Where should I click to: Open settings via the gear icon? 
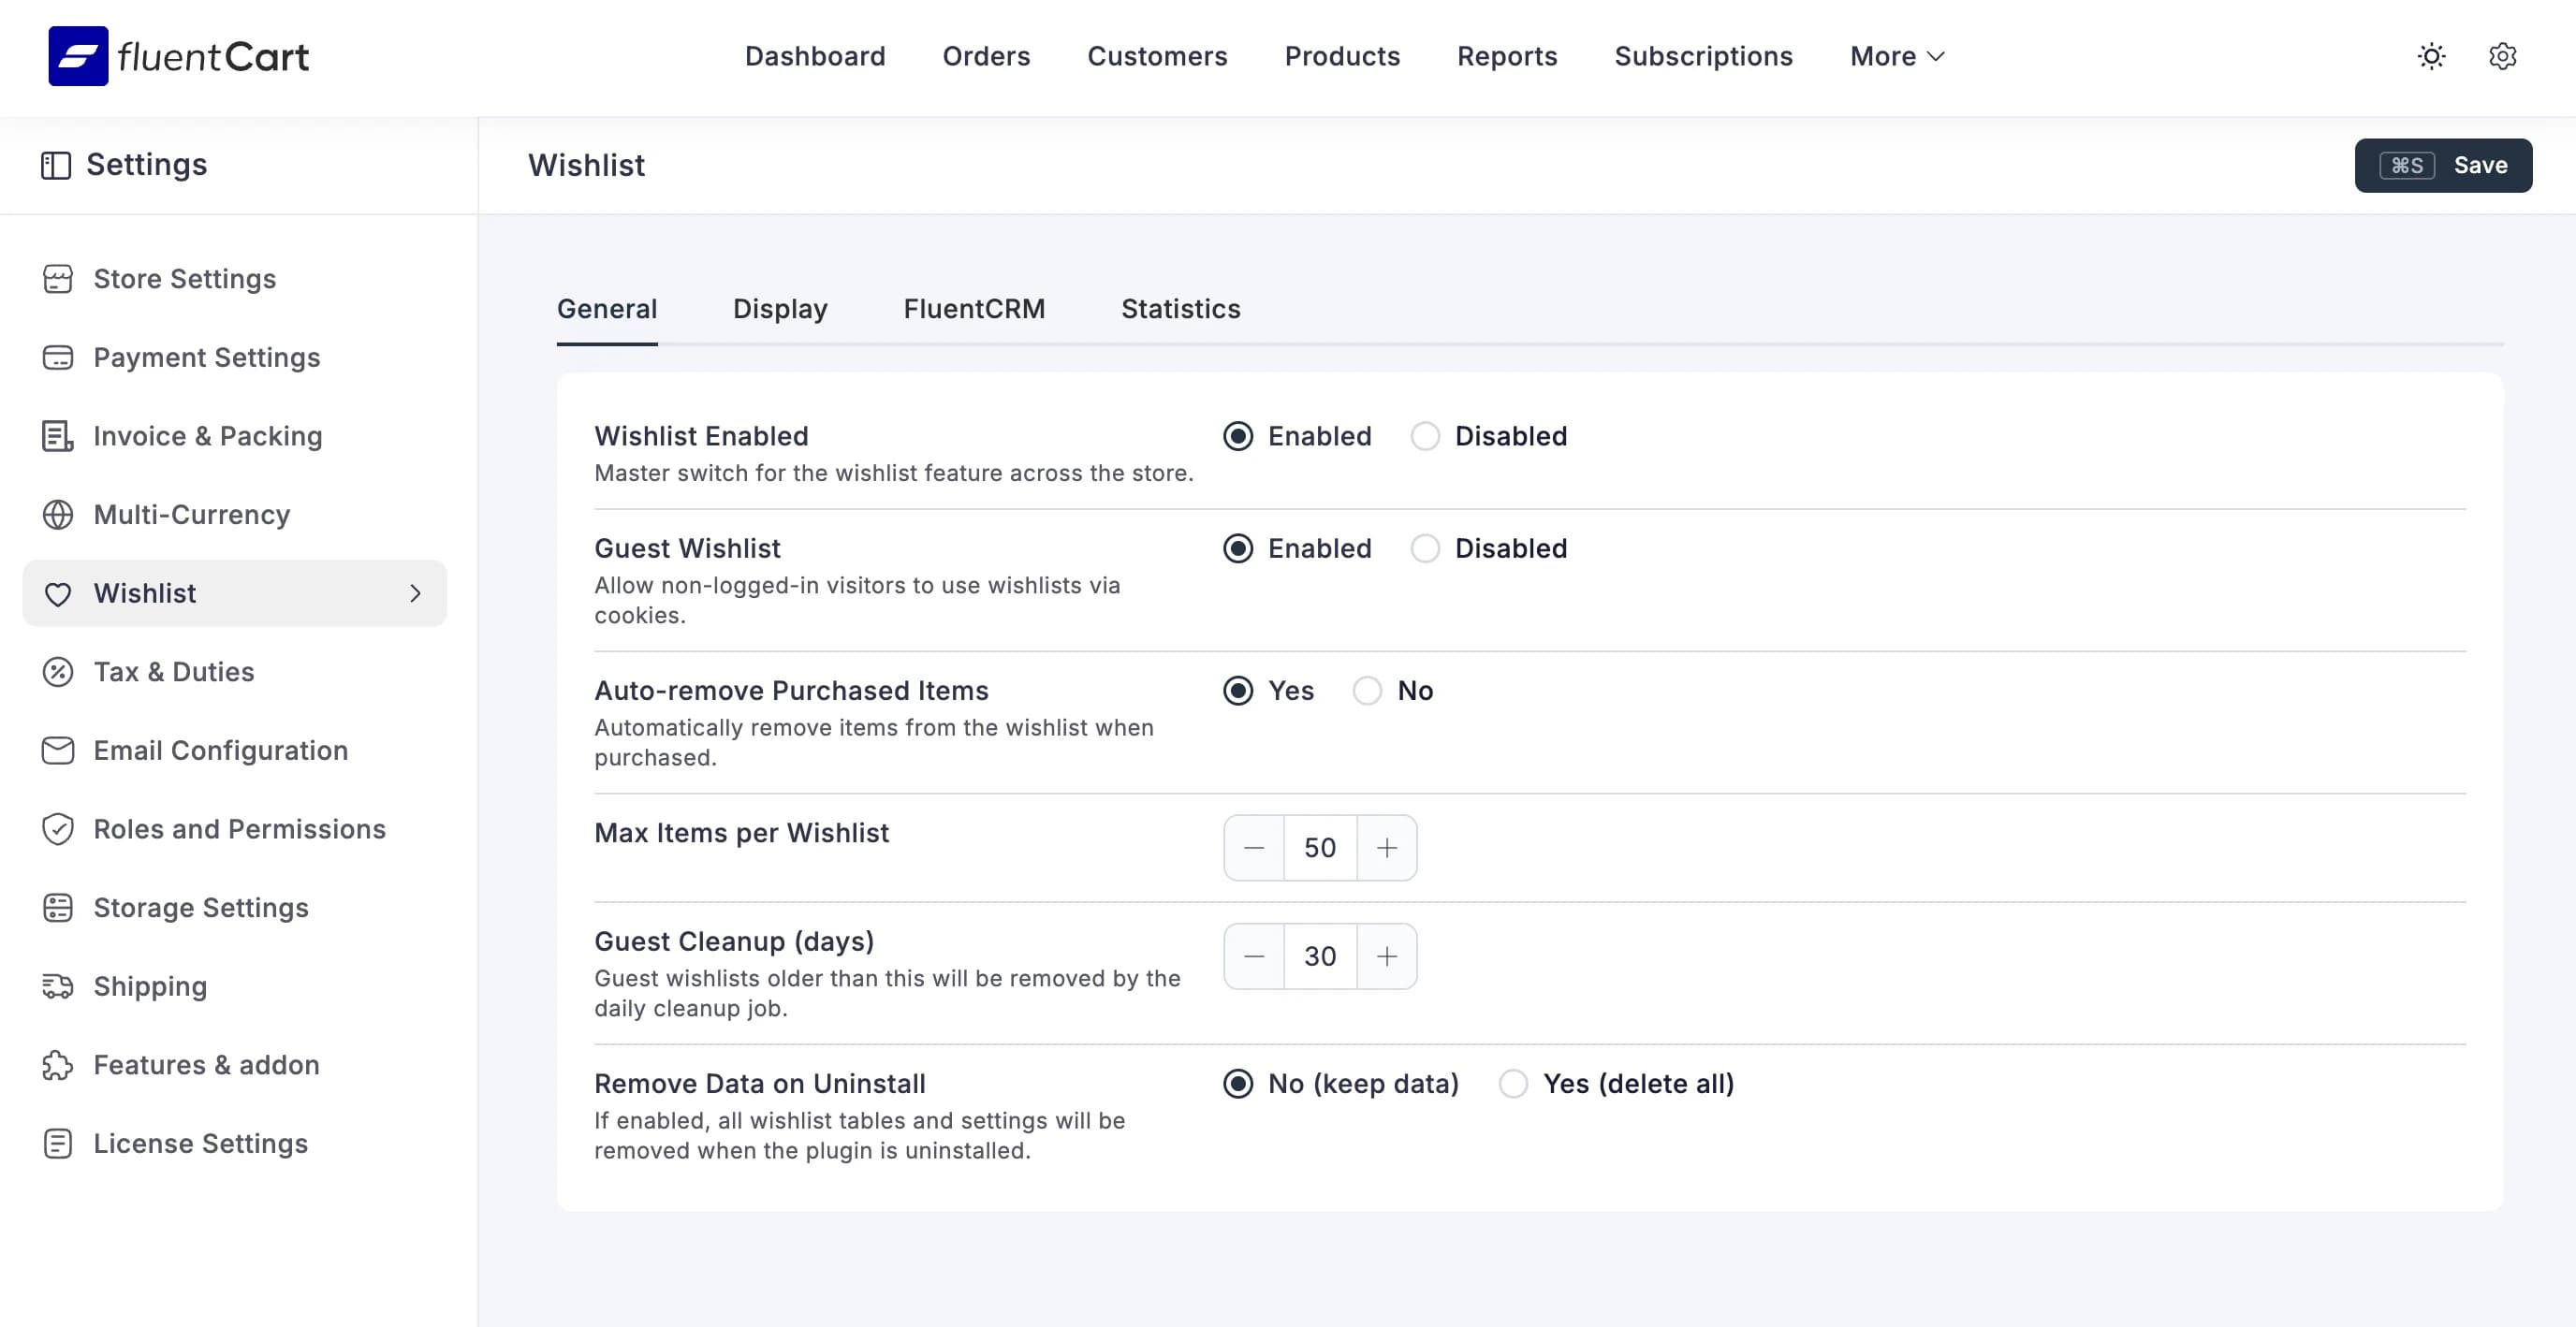click(x=2504, y=56)
